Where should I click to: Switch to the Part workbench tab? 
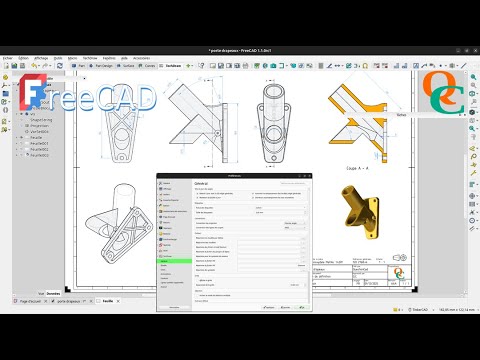click(79, 66)
